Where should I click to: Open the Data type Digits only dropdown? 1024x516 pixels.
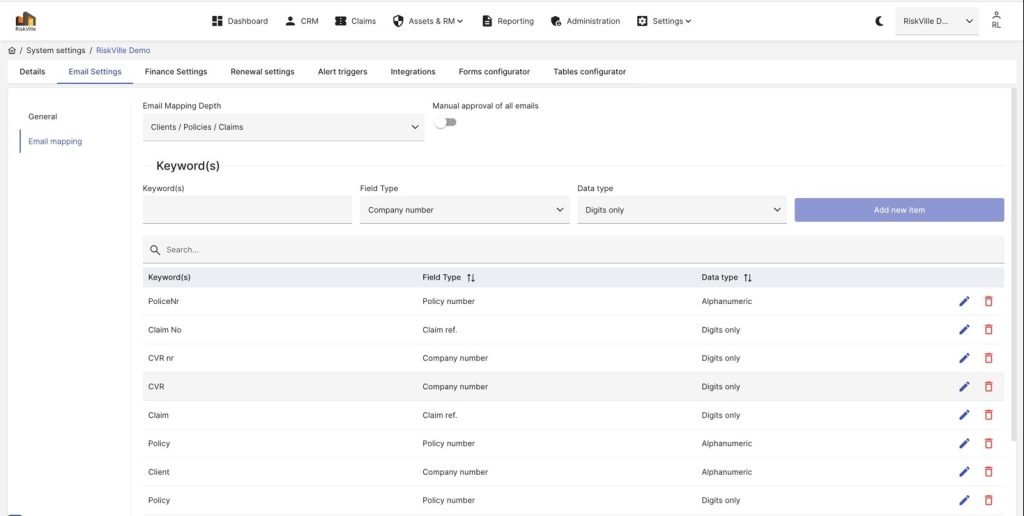pos(681,210)
